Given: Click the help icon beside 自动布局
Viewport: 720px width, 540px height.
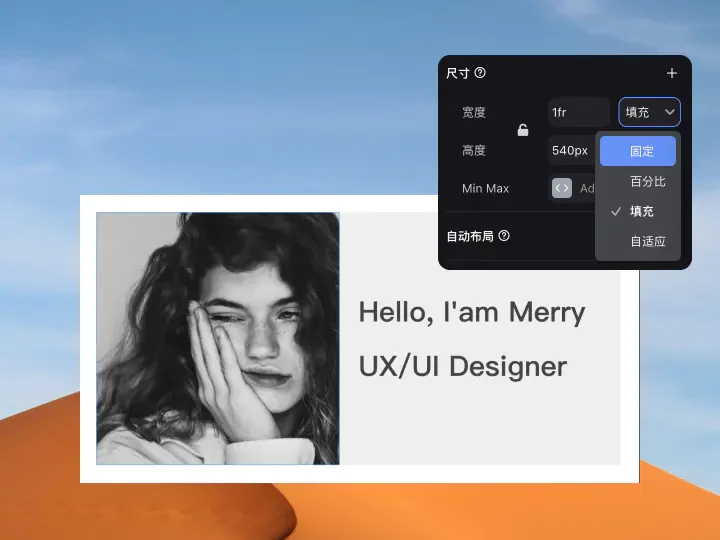Looking at the screenshot, I should pyautogui.click(x=504, y=236).
